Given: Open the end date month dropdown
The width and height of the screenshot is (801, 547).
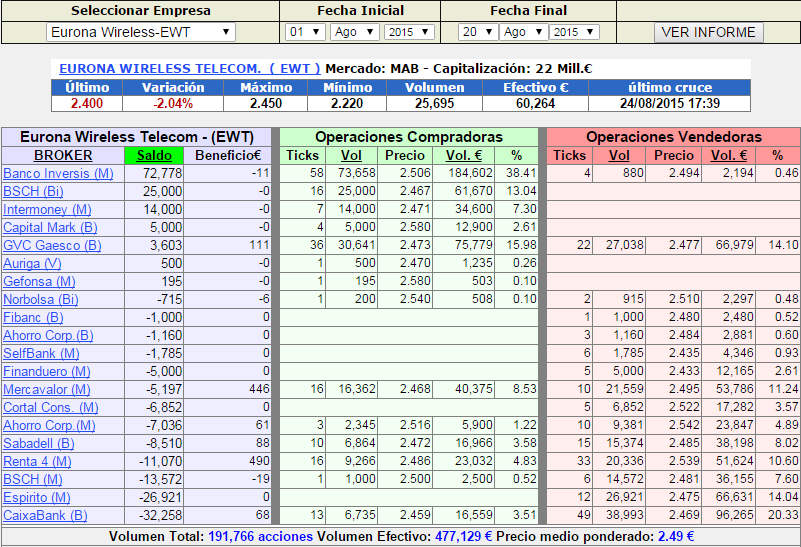Looking at the screenshot, I should pyautogui.click(x=524, y=32).
